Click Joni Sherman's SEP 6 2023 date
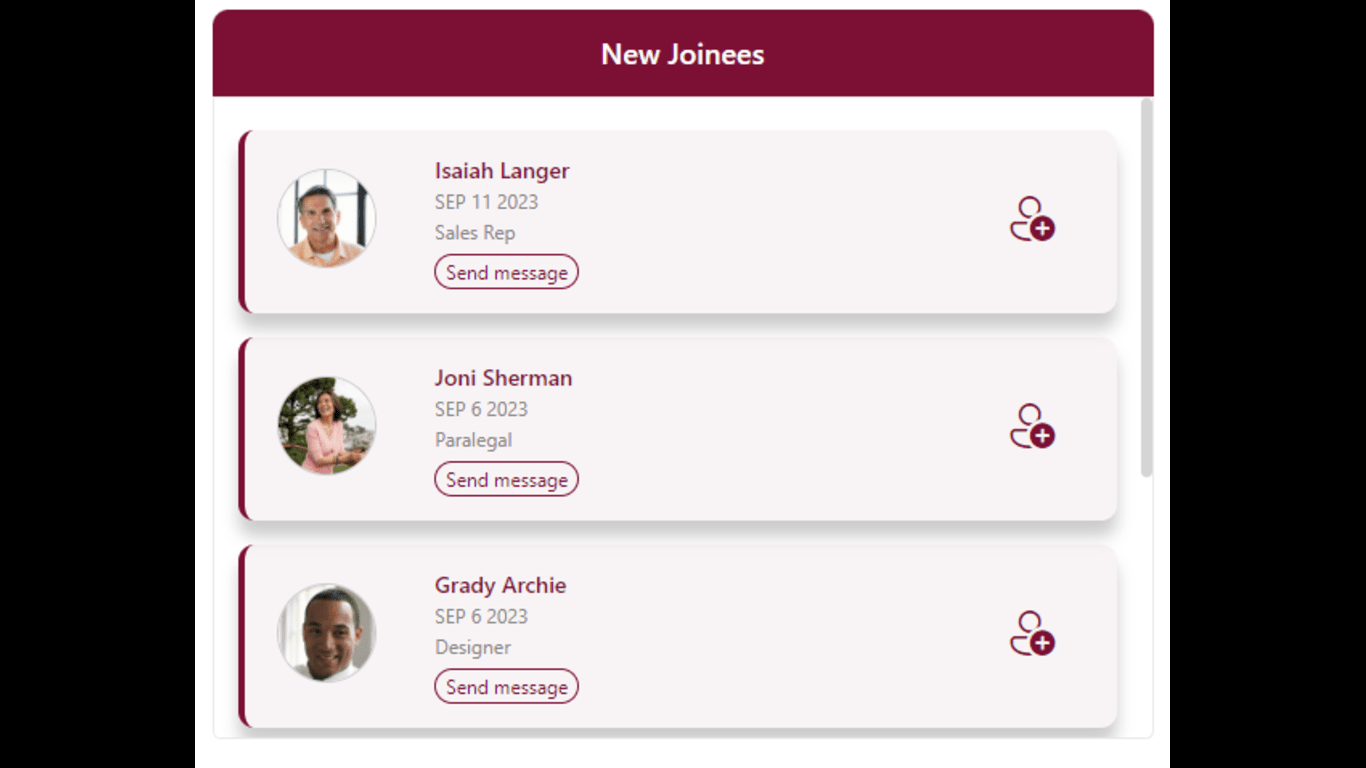 481,409
